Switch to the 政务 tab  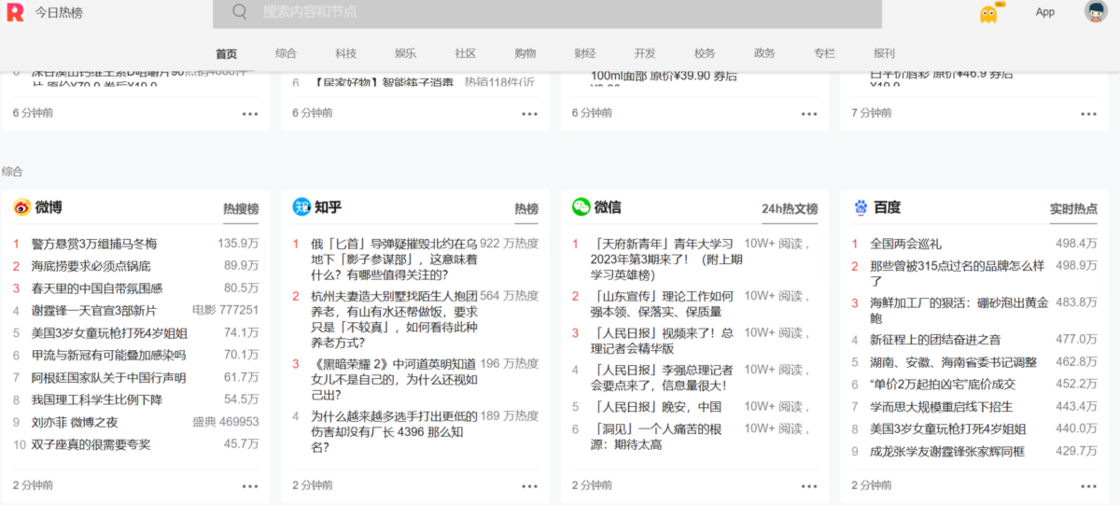764,54
